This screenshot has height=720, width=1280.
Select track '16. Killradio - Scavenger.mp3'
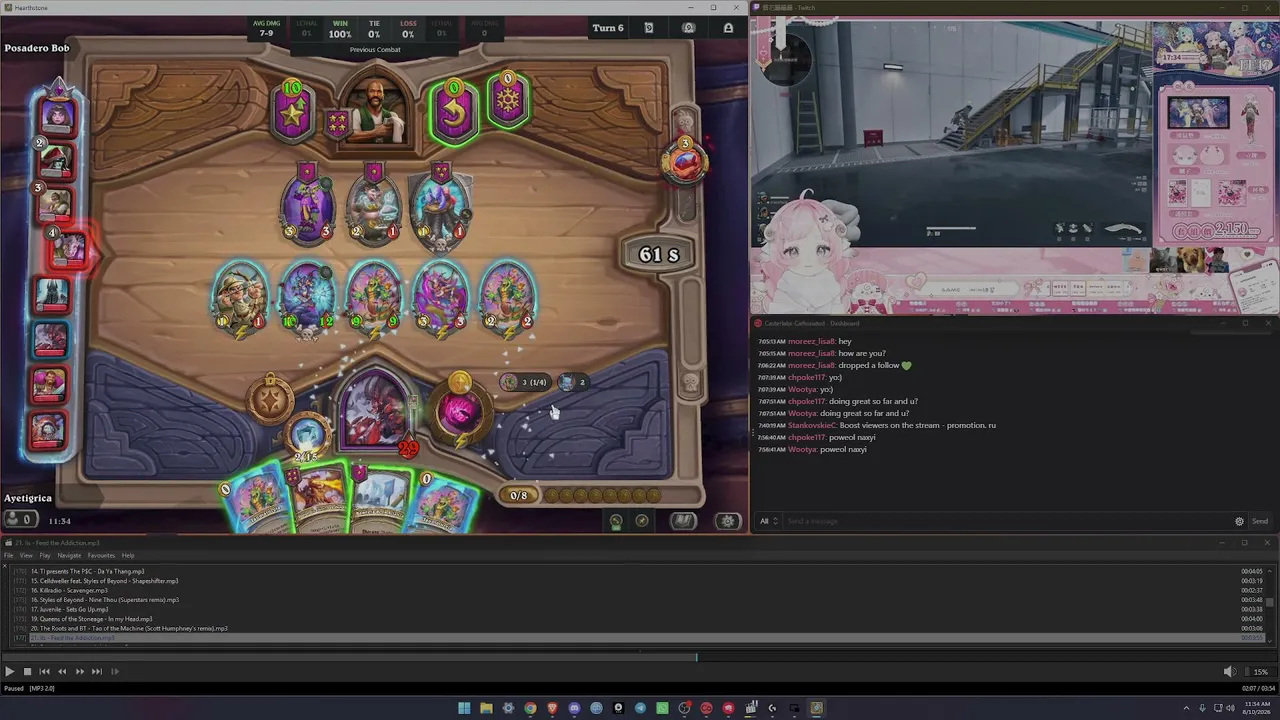(69, 590)
